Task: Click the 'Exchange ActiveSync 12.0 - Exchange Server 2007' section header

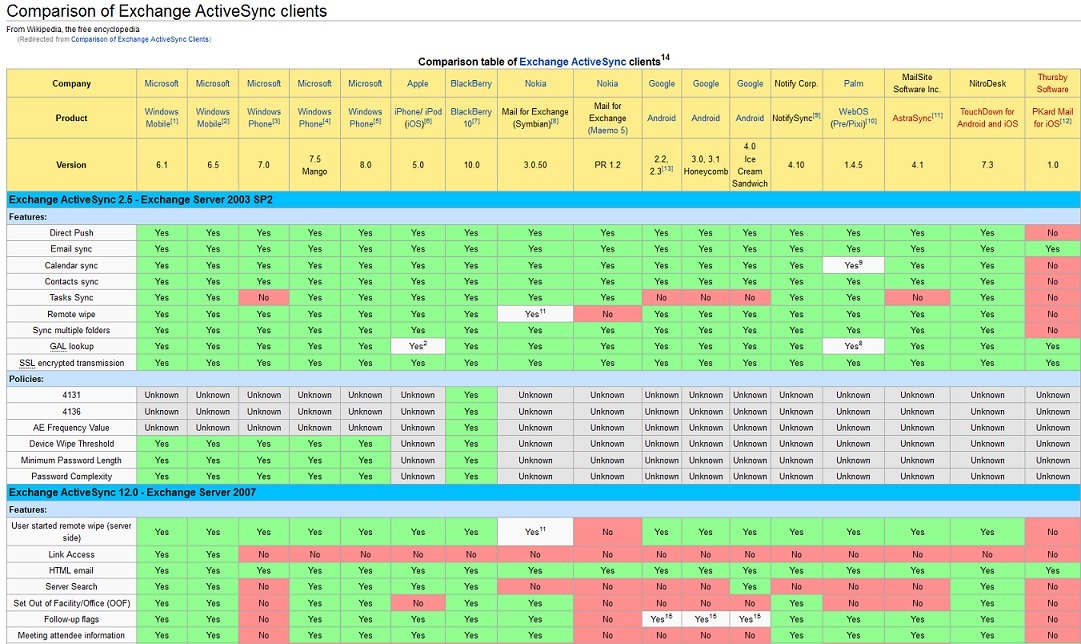Action: [543, 493]
